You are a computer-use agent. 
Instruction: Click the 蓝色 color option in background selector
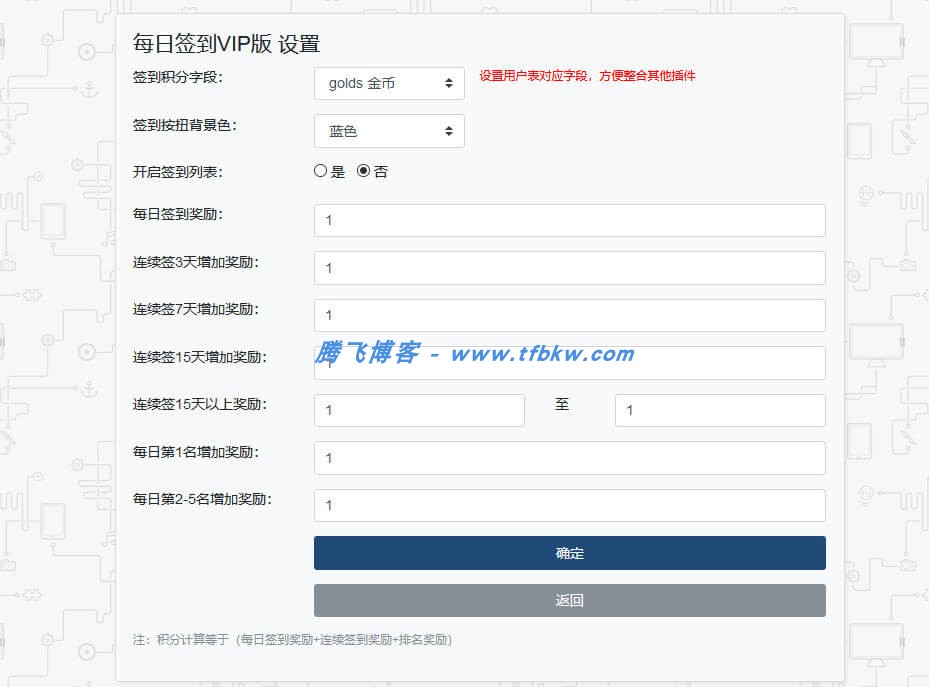[345, 131]
